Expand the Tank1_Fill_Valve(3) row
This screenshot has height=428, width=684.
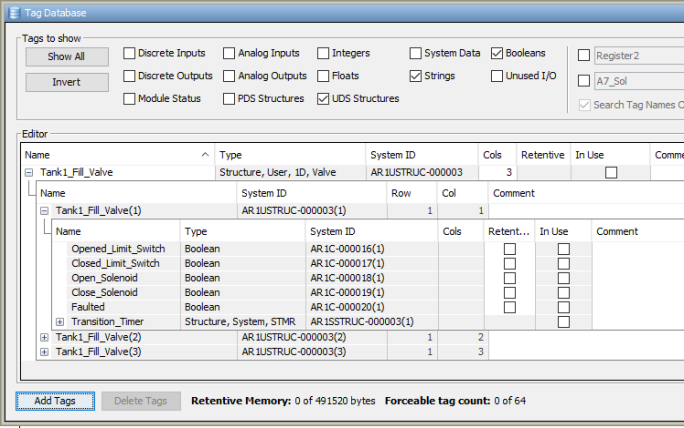(44, 352)
